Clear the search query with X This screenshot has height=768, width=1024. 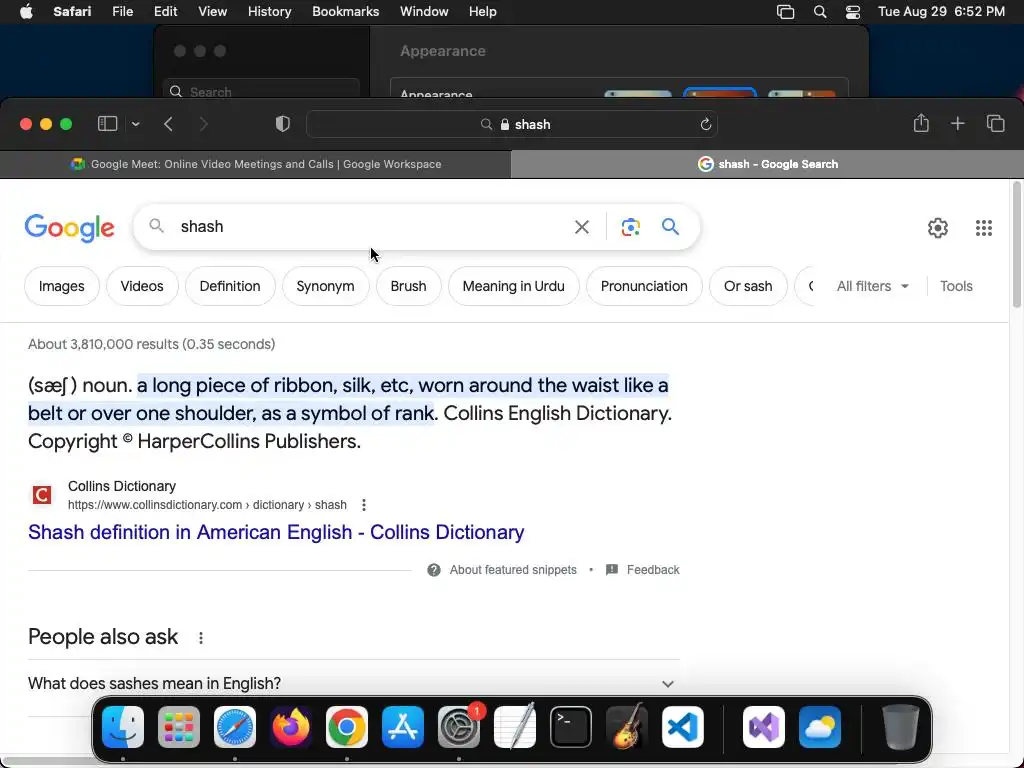click(x=581, y=227)
